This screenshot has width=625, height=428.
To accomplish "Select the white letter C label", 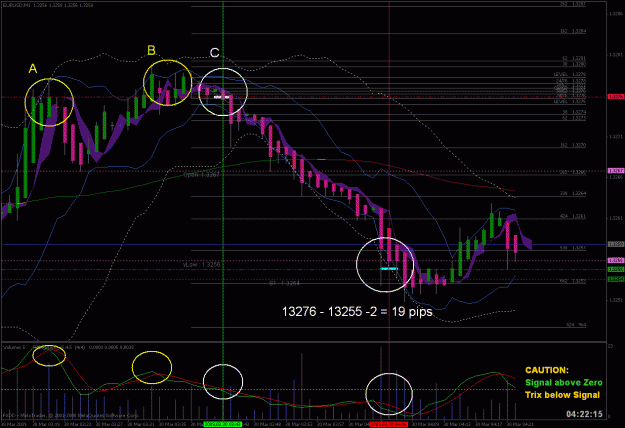I will tap(214, 53).
